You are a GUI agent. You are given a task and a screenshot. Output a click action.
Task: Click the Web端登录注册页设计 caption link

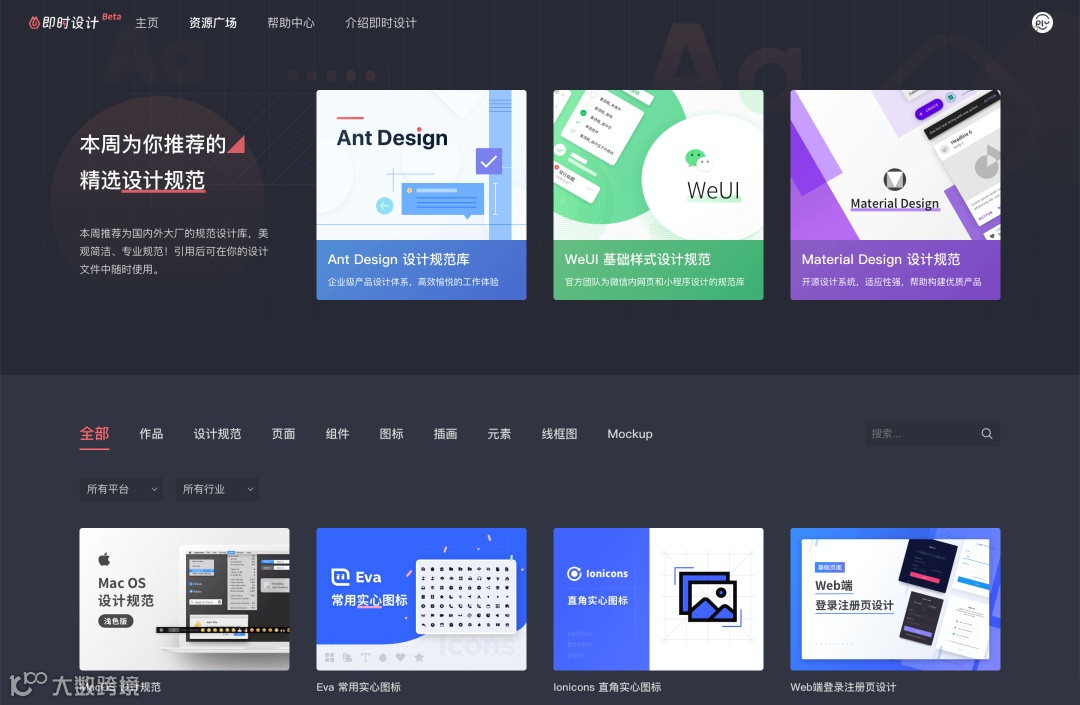843,687
